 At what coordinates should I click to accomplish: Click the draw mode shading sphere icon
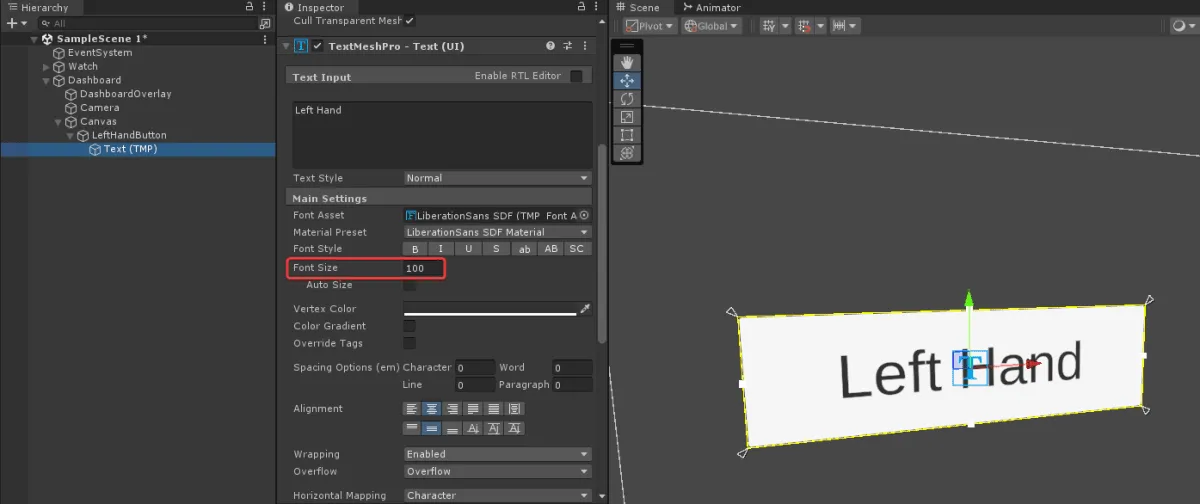[1178, 26]
